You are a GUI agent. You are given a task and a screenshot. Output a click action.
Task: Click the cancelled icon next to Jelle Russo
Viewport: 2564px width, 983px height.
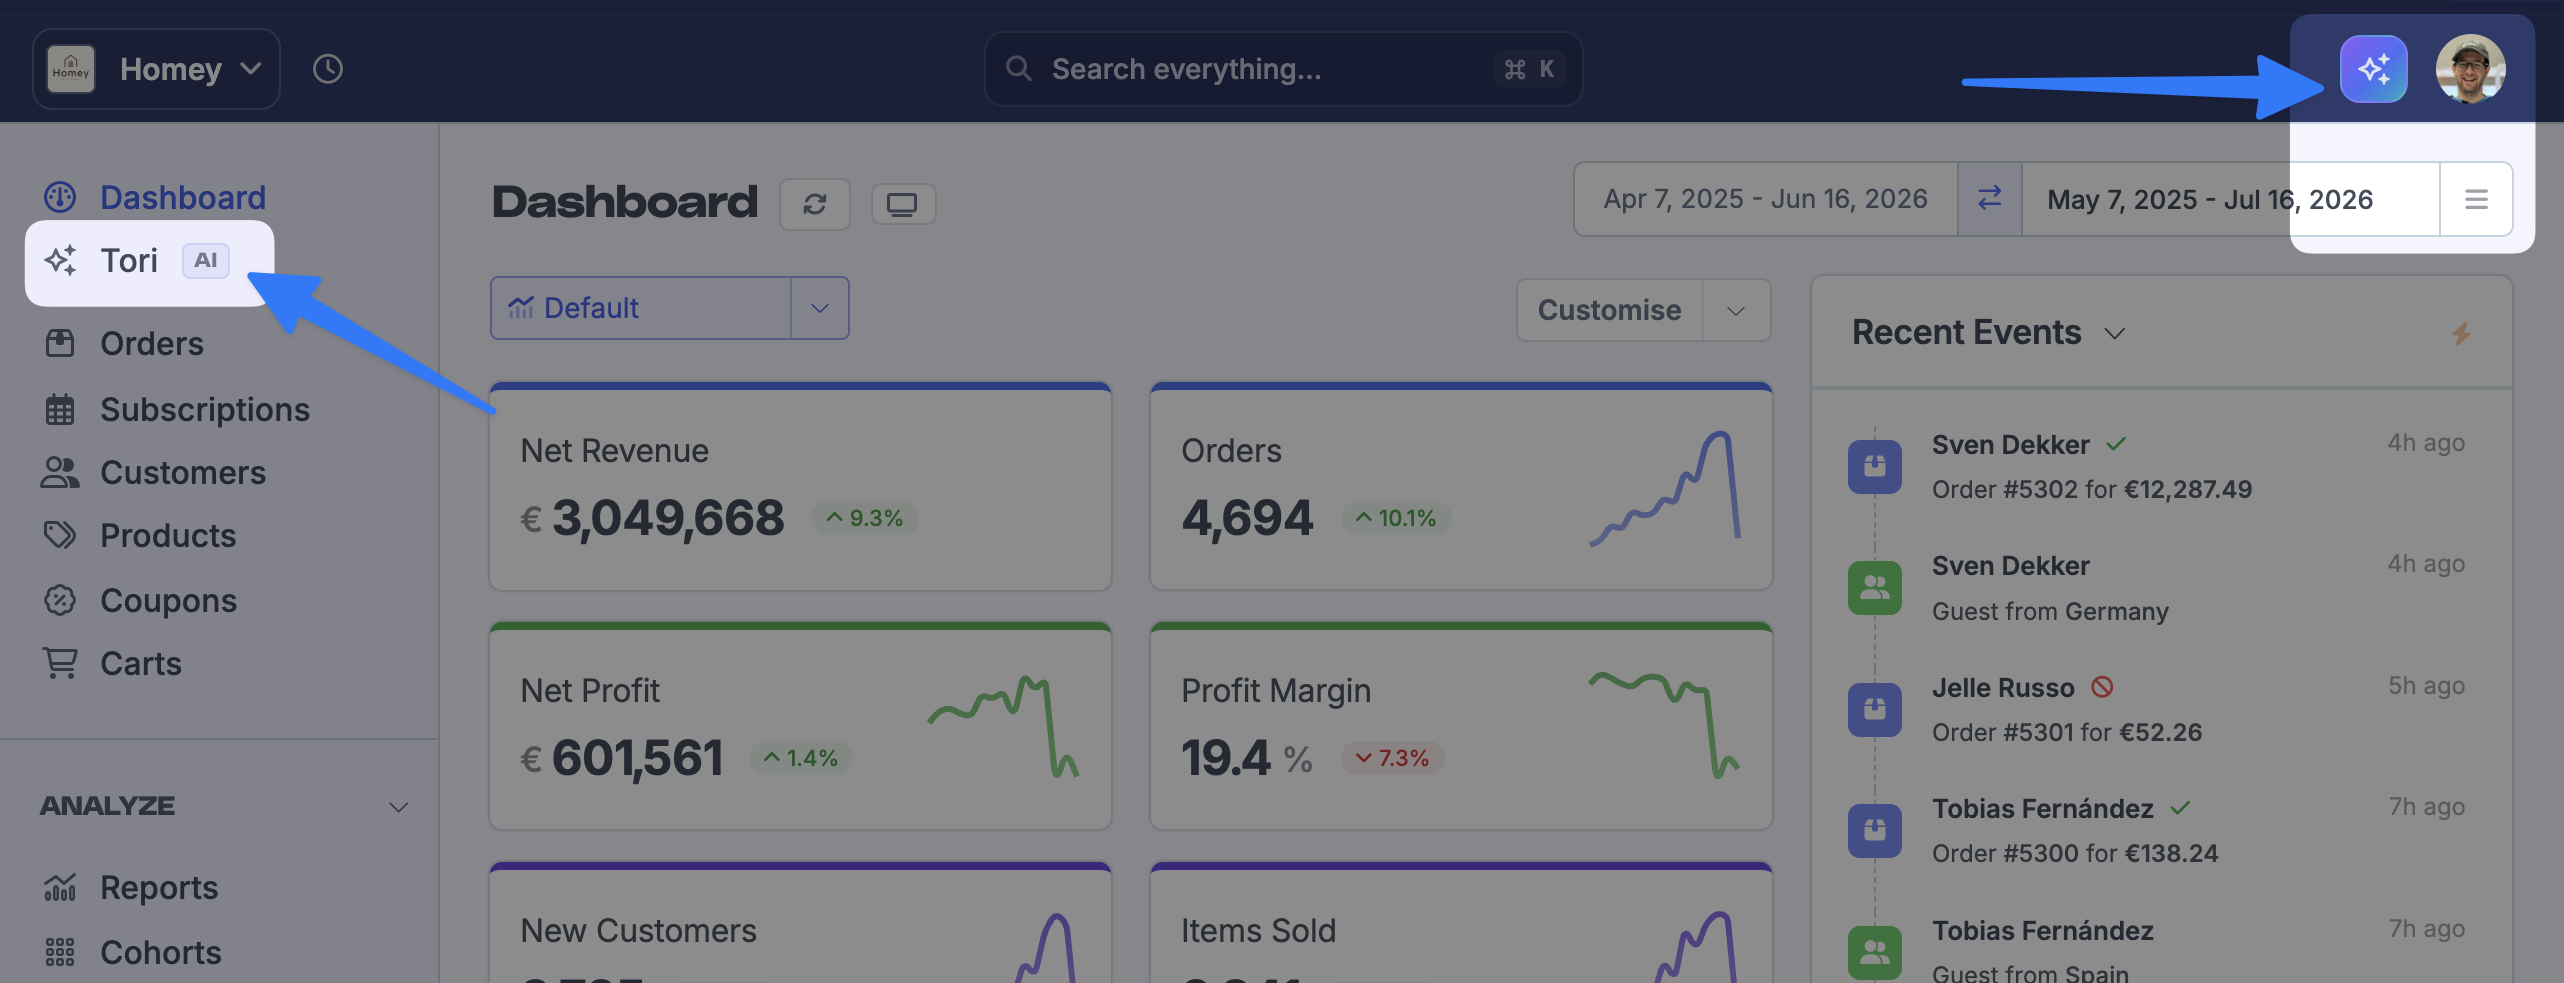2102,687
